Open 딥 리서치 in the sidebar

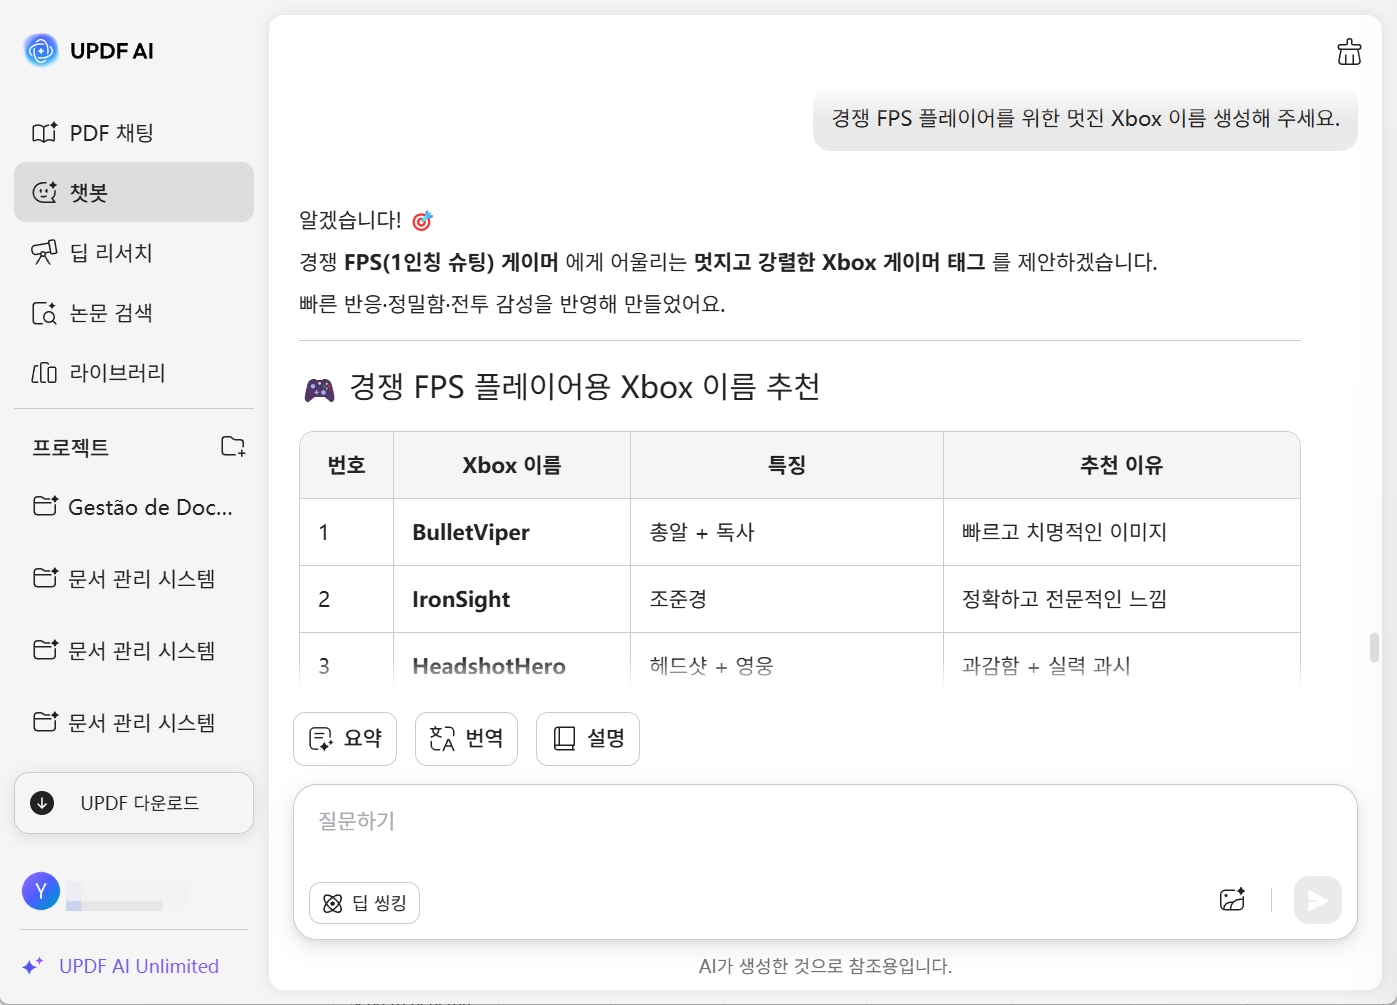pyautogui.click(x=134, y=253)
